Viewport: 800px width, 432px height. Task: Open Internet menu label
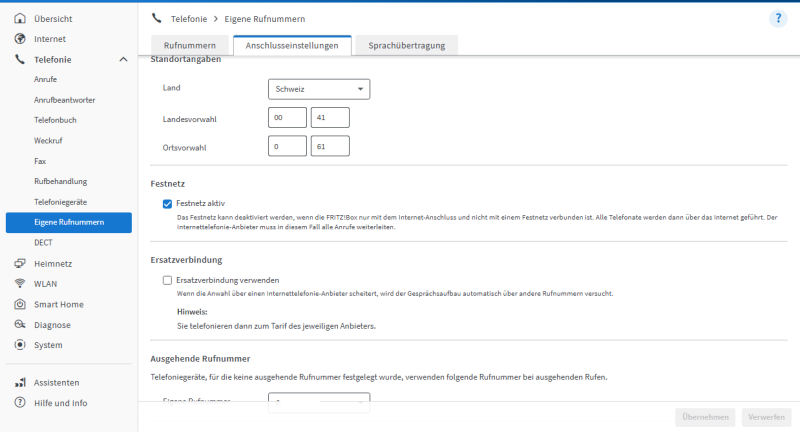tap(49, 39)
